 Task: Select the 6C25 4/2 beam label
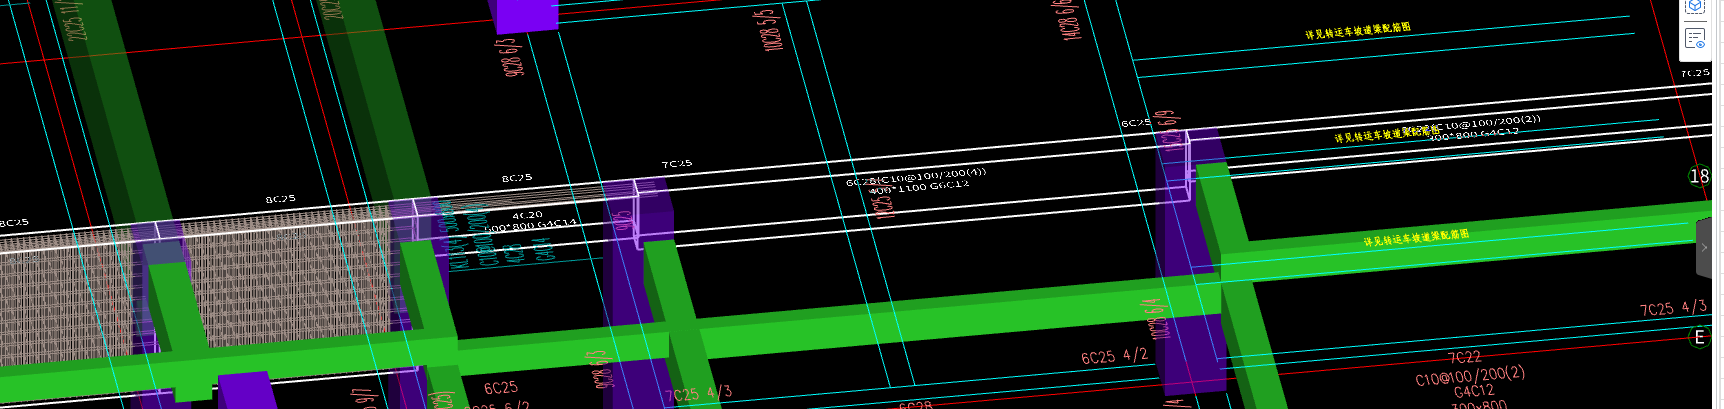pyautogui.click(x=1114, y=356)
